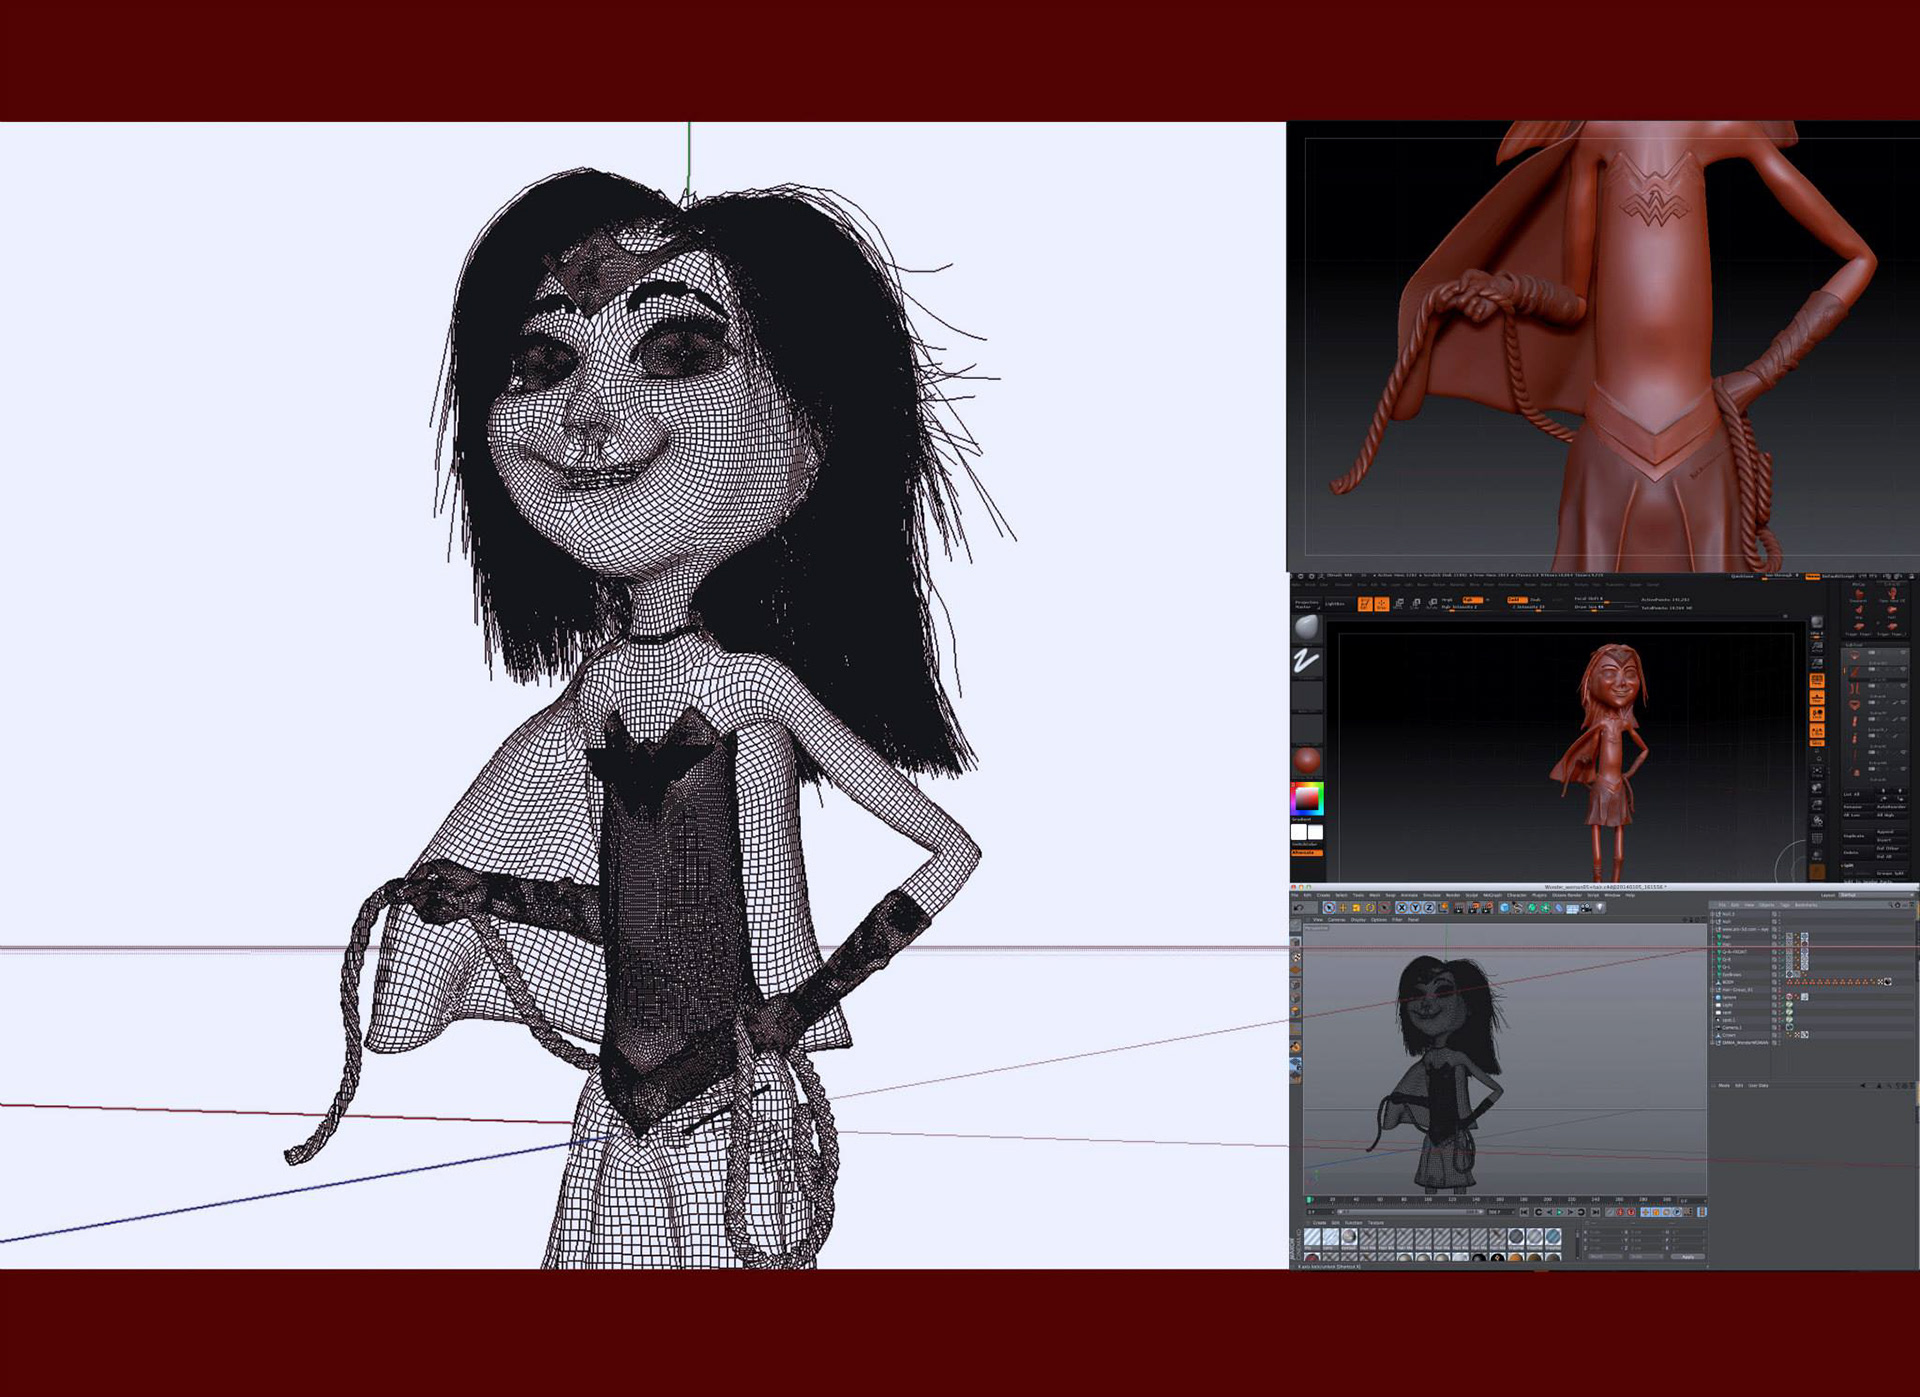The image size is (1920, 1397).
Task: Toggle the X axis lock in Cinema 4D
Action: tap(1402, 908)
